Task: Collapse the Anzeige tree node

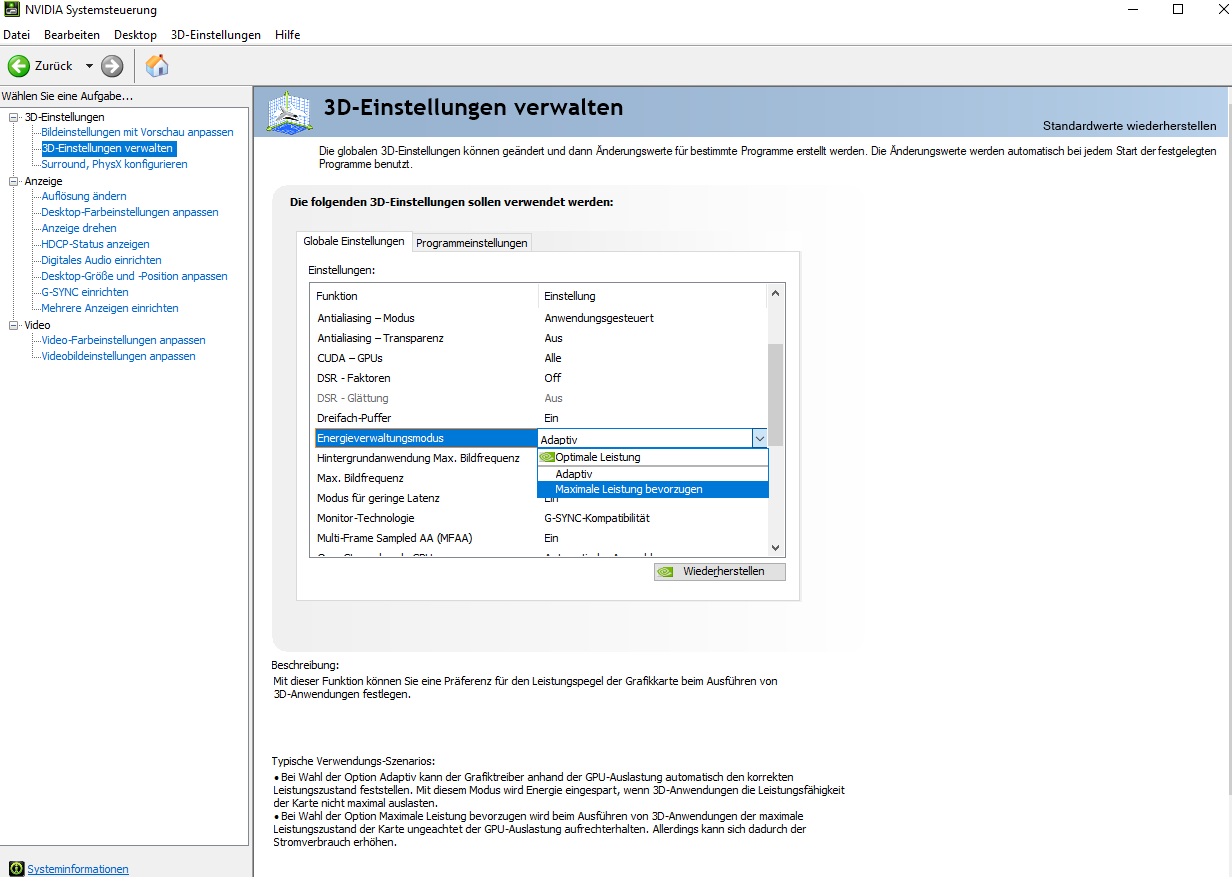Action: pos(14,181)
